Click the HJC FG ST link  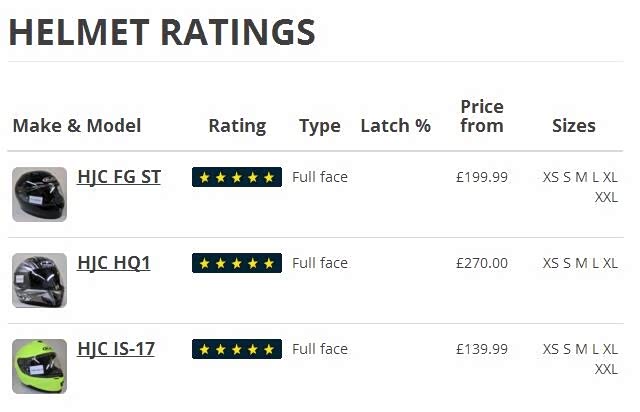pos(119,177)
